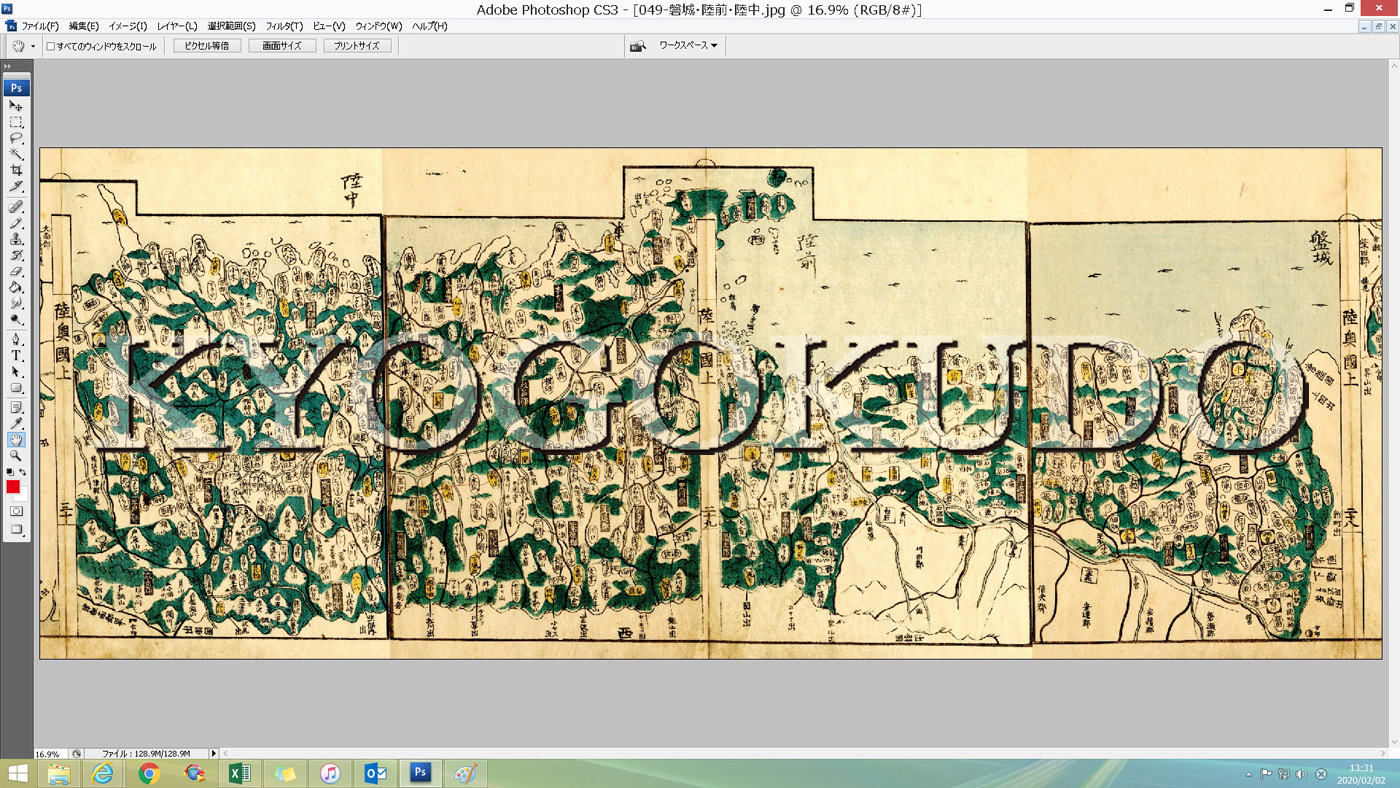The width and height of the screenshot is (1400, 788).
Task: Click the 16.9% zoom field
Action: [x=48, y=753]
